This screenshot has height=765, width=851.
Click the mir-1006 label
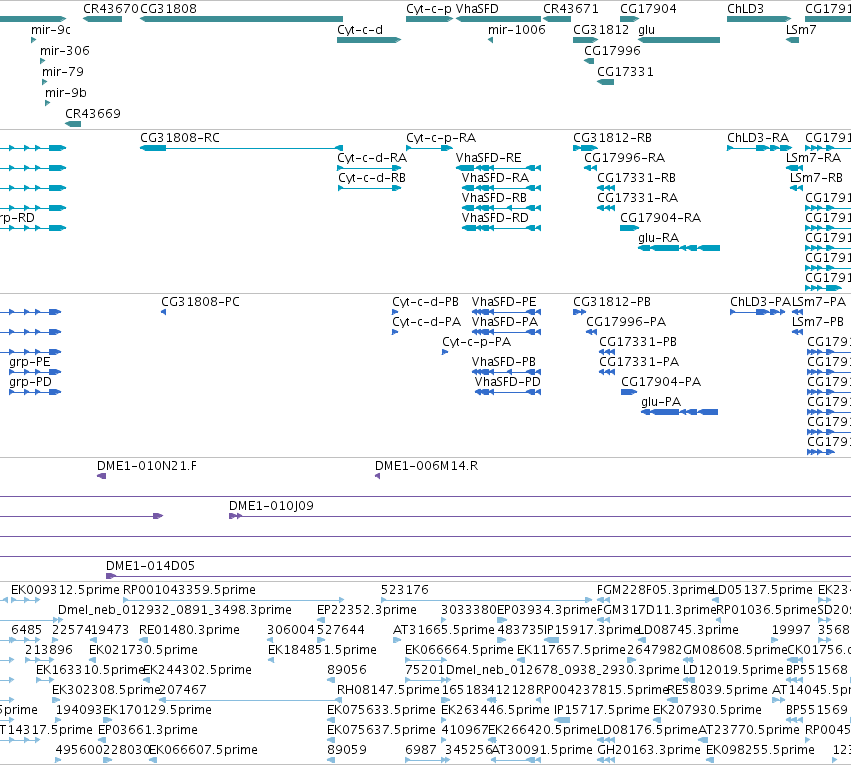[517, 30]
